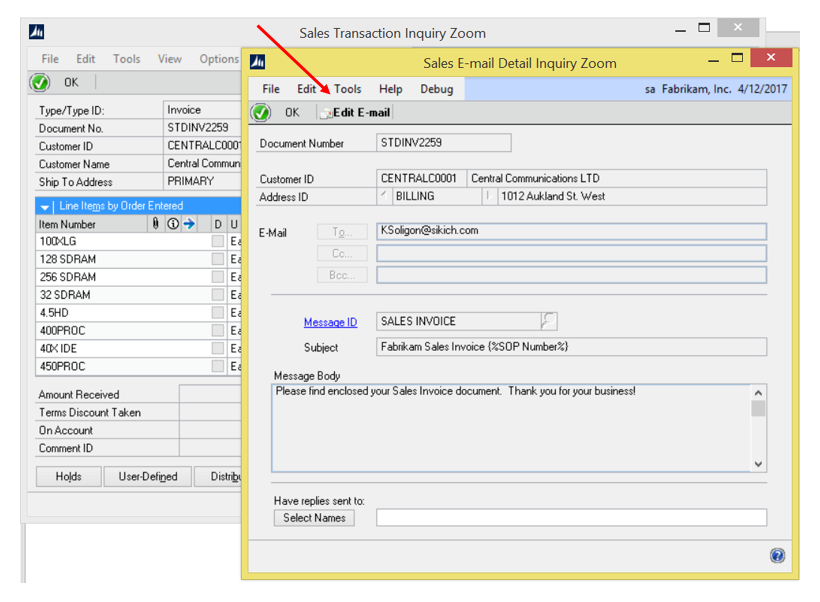Click the paperclip attachment column icon

(156, 224)
